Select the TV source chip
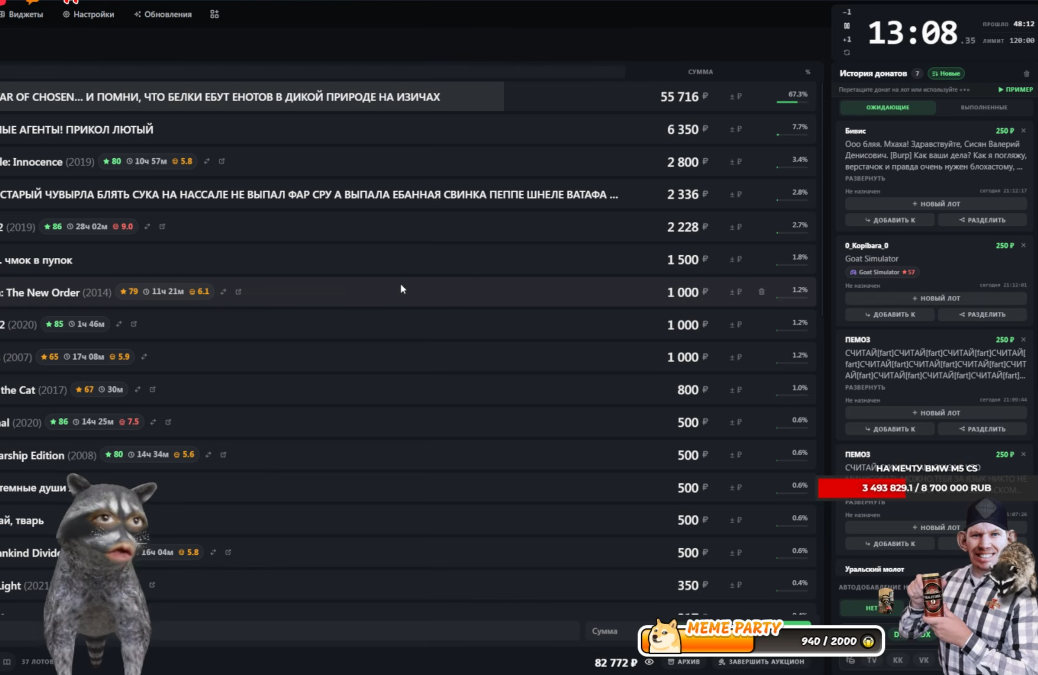This screenshot has width=1038, height=675. pyautogui.click(x=872, y=660)
